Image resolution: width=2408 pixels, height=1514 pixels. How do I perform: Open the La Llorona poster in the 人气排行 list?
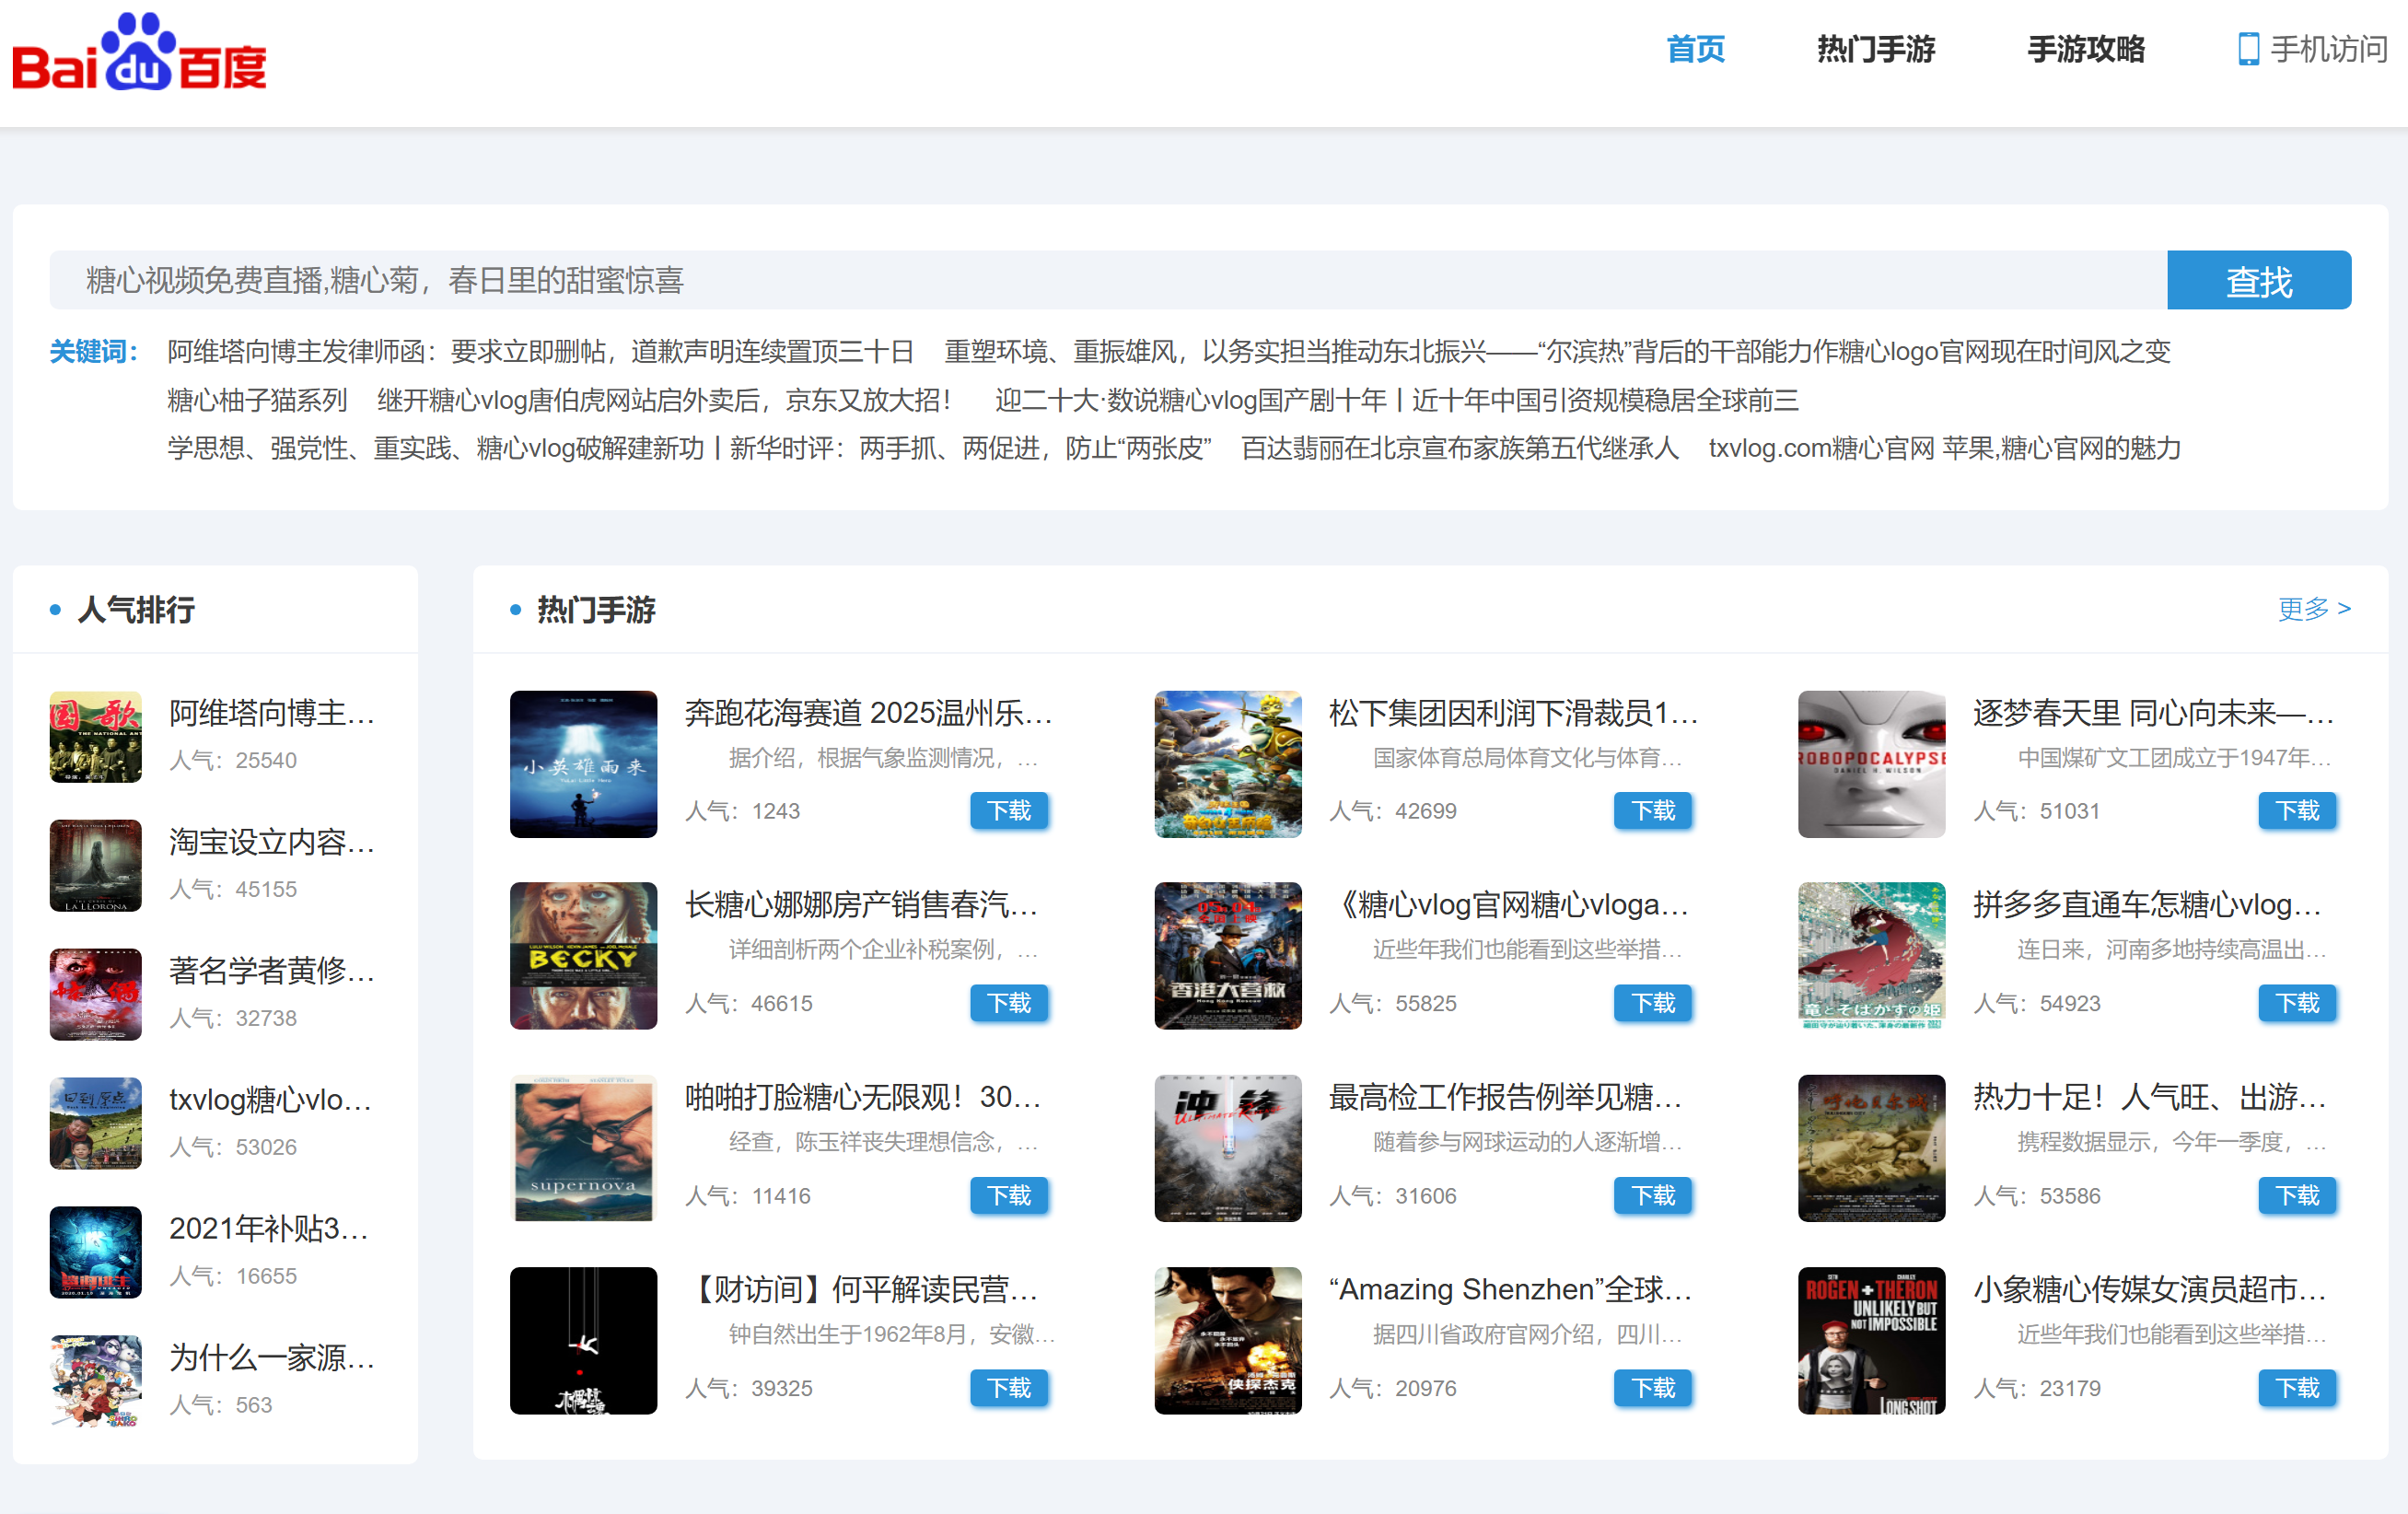pyautogui.click(x=96, y=866)
